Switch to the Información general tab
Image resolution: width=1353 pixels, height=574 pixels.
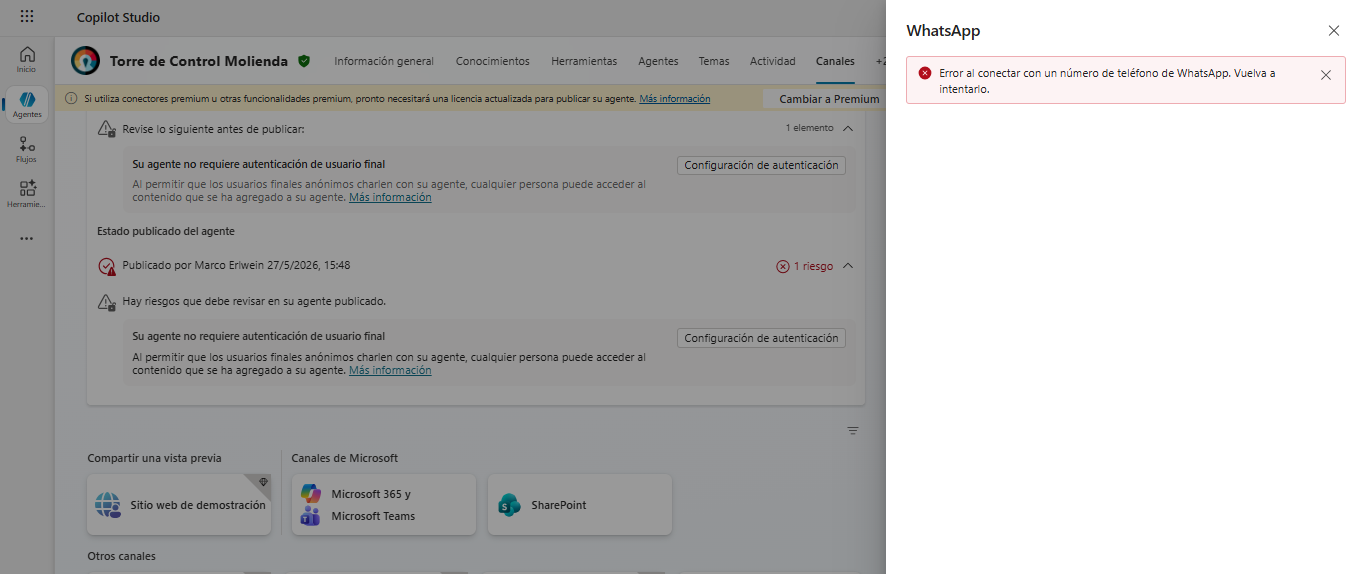[x=384, y=61]
